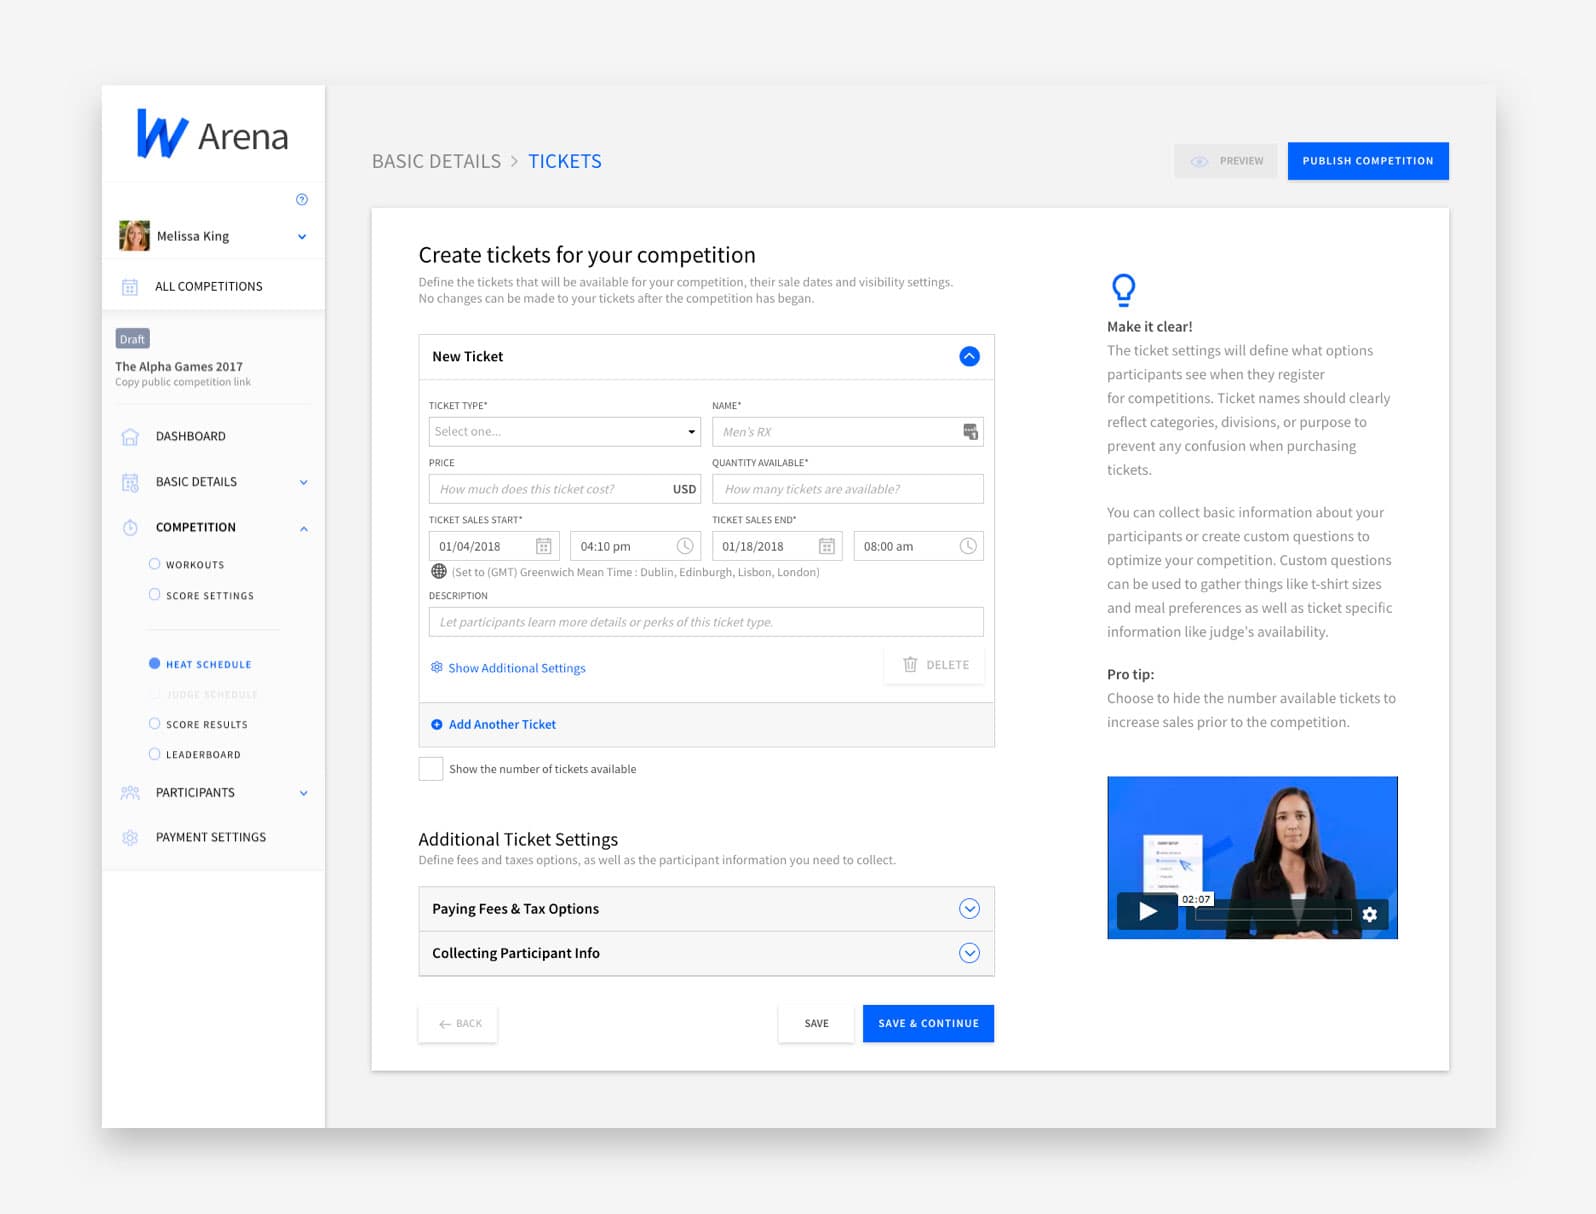
Task: Click Add Another Ticket link
Action: tap(502, 725)
